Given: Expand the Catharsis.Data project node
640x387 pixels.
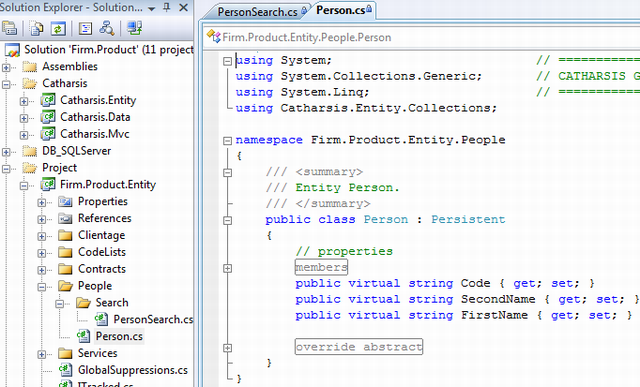Looking at the screenshot, I should tap(24, 118).
